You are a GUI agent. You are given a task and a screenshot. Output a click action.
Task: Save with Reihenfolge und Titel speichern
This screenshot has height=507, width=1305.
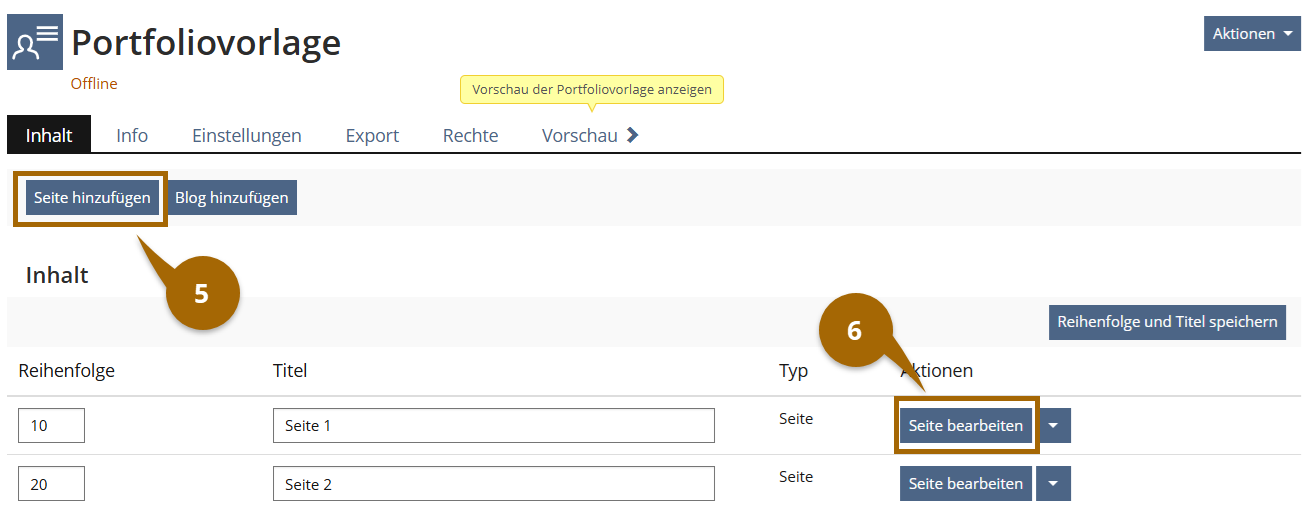click(x=1167, y=322)
